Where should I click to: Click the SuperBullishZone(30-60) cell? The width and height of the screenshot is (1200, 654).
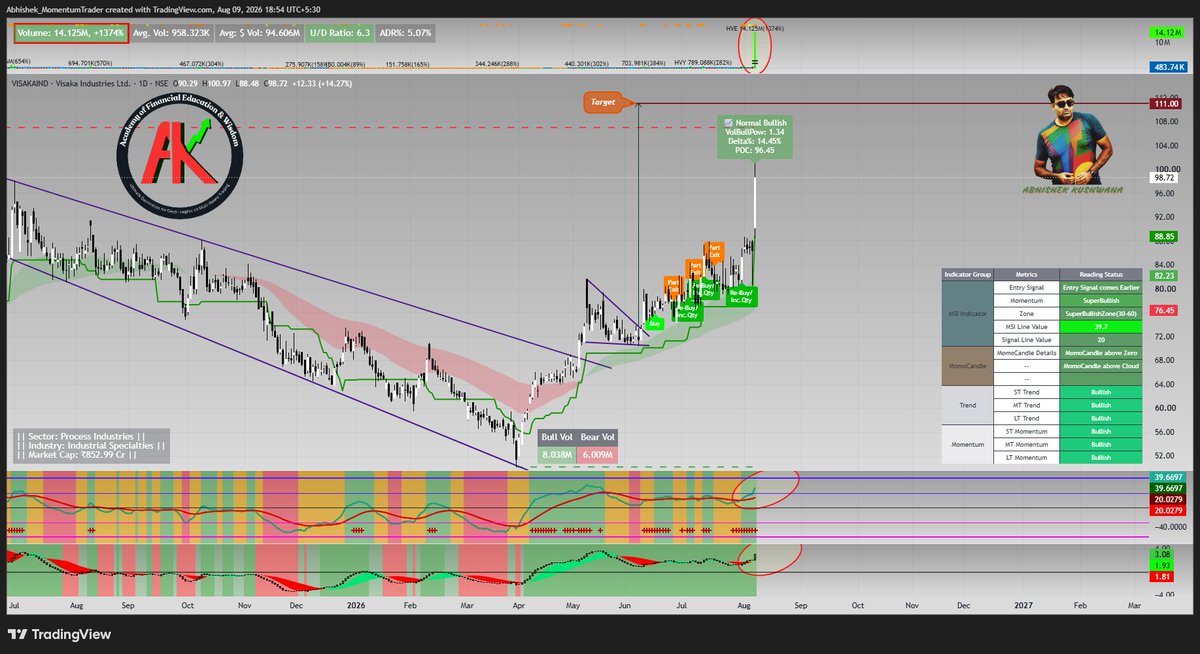[x=1101, y=314]
